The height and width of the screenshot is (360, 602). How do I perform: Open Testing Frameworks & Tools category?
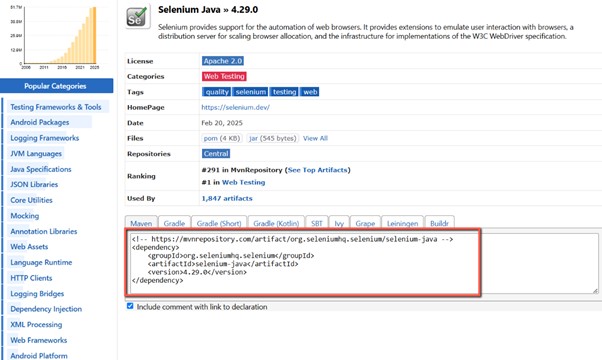[56, 107]
